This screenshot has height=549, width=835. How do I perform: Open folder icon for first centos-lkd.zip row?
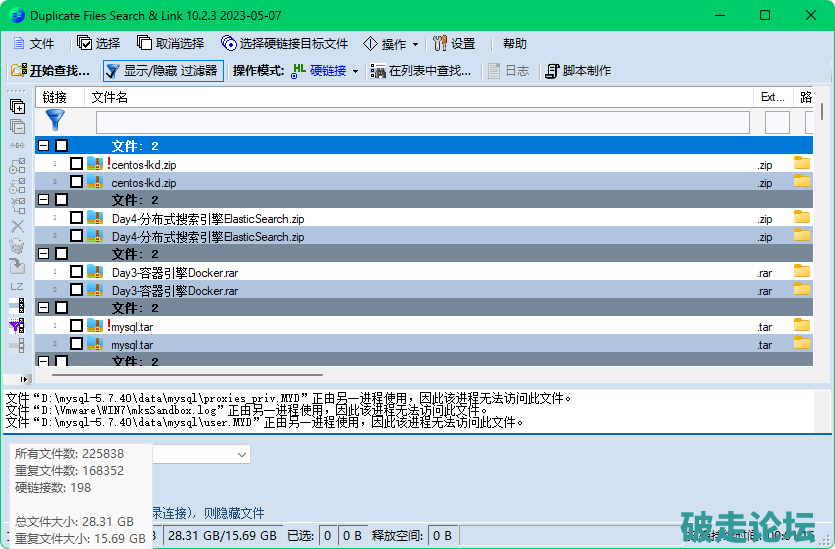[x=801, y=164]
